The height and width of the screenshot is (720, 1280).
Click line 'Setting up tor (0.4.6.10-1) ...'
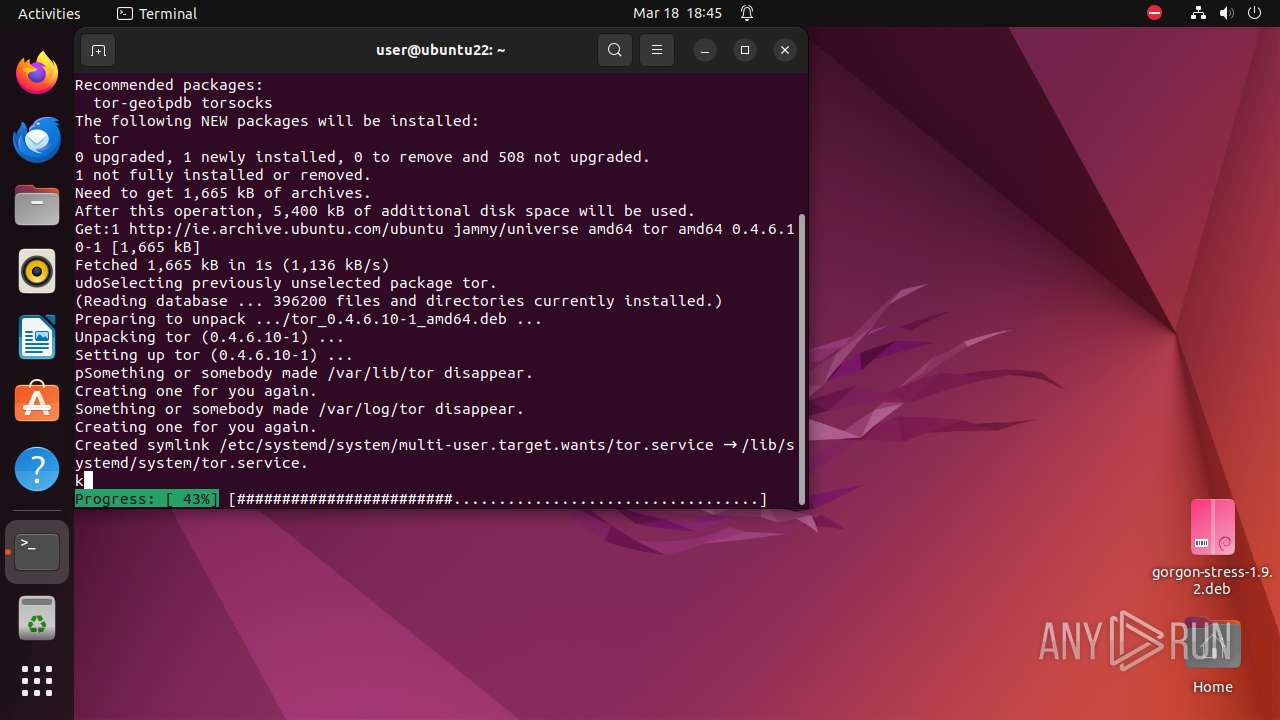pyautogui.click(x=214, y=355)
